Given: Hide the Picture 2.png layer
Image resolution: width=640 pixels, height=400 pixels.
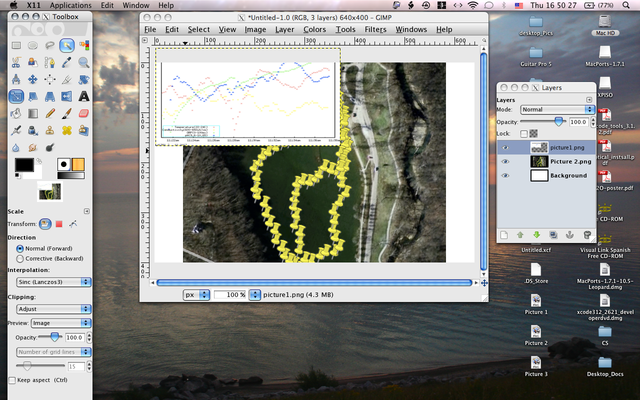Looking at the screenshot, I should coord(505,162).
